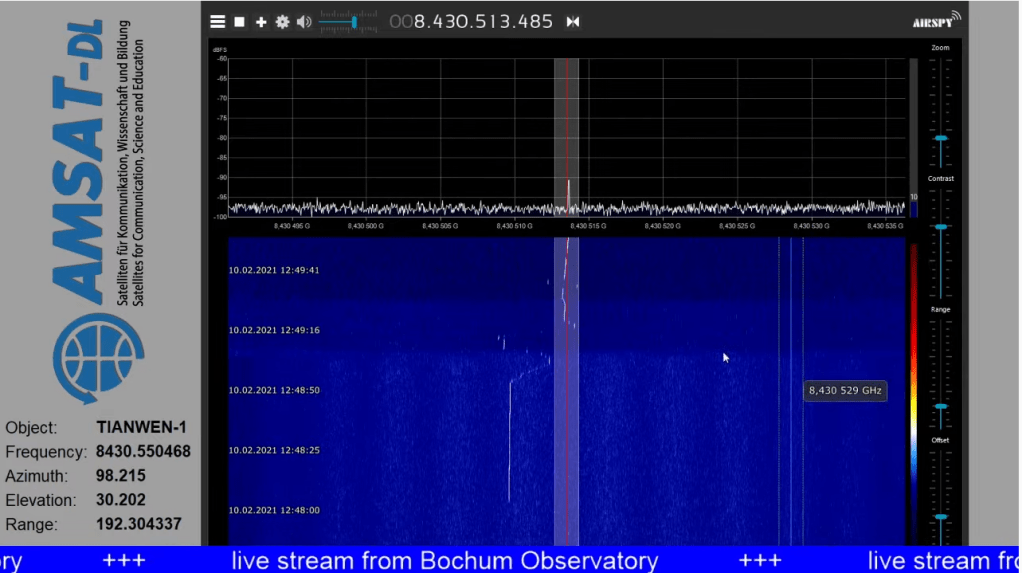
Task: Click the waterfall color gradient bar
Action: point(912,390)
